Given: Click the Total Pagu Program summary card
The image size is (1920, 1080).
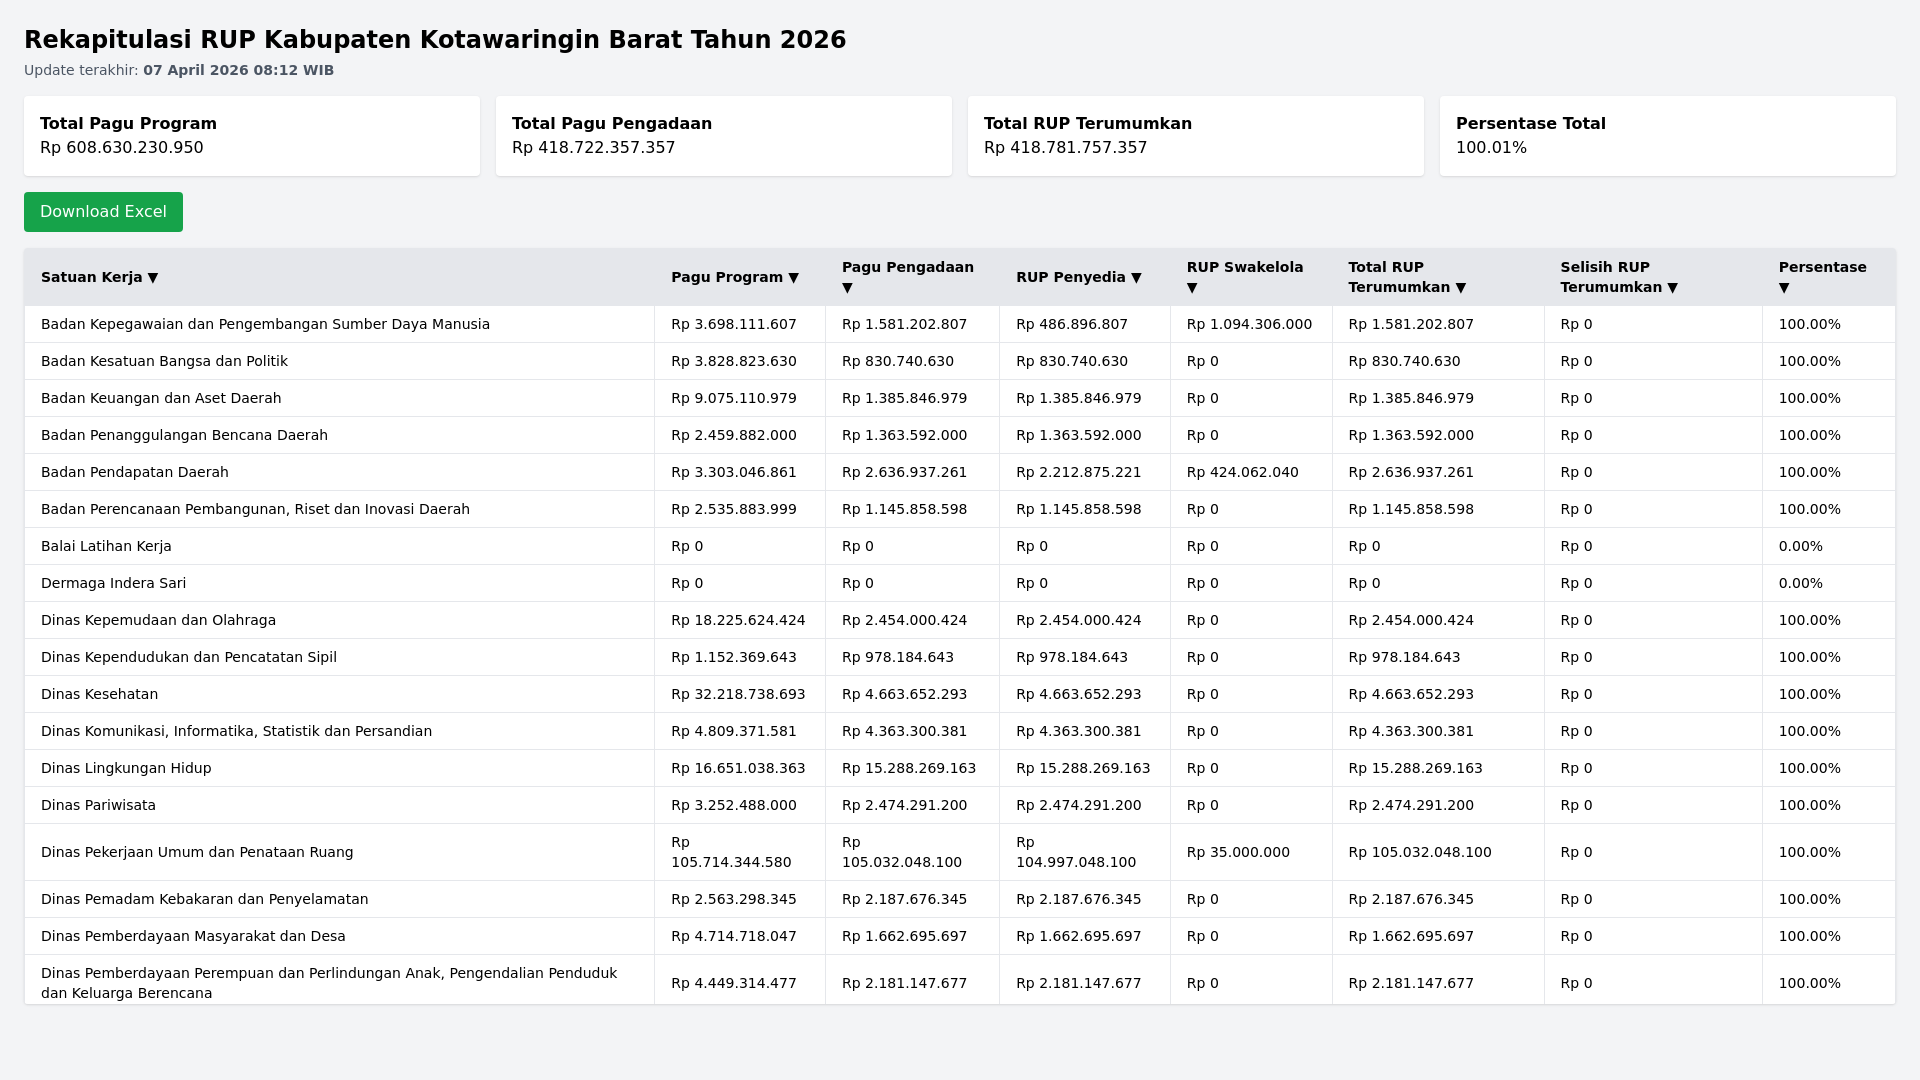Looking at the screenshot, I should pyautogui.click(x=252, y=136).
